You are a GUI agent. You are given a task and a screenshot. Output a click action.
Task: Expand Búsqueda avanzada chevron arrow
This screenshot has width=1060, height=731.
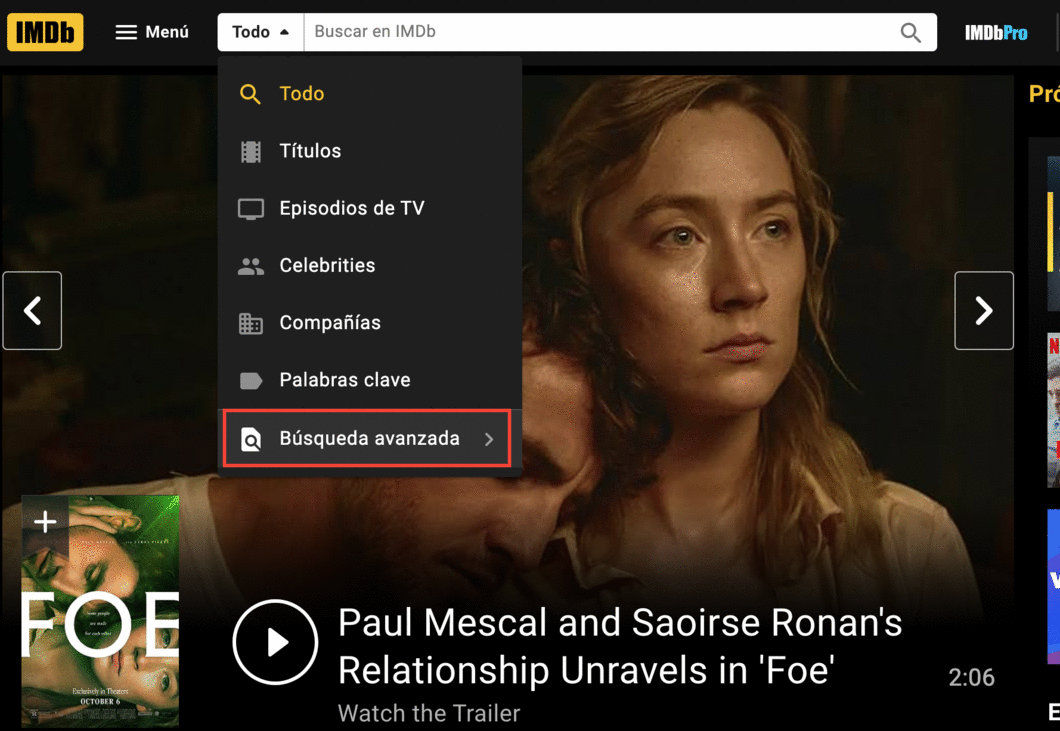click(x=489, y=440)
